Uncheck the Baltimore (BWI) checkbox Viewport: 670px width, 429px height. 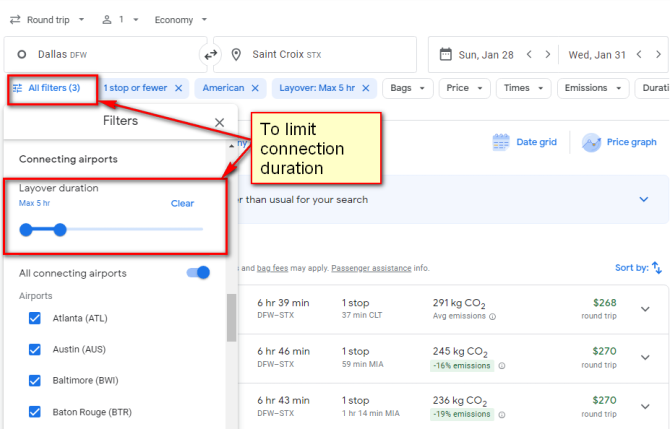[35, 380]
